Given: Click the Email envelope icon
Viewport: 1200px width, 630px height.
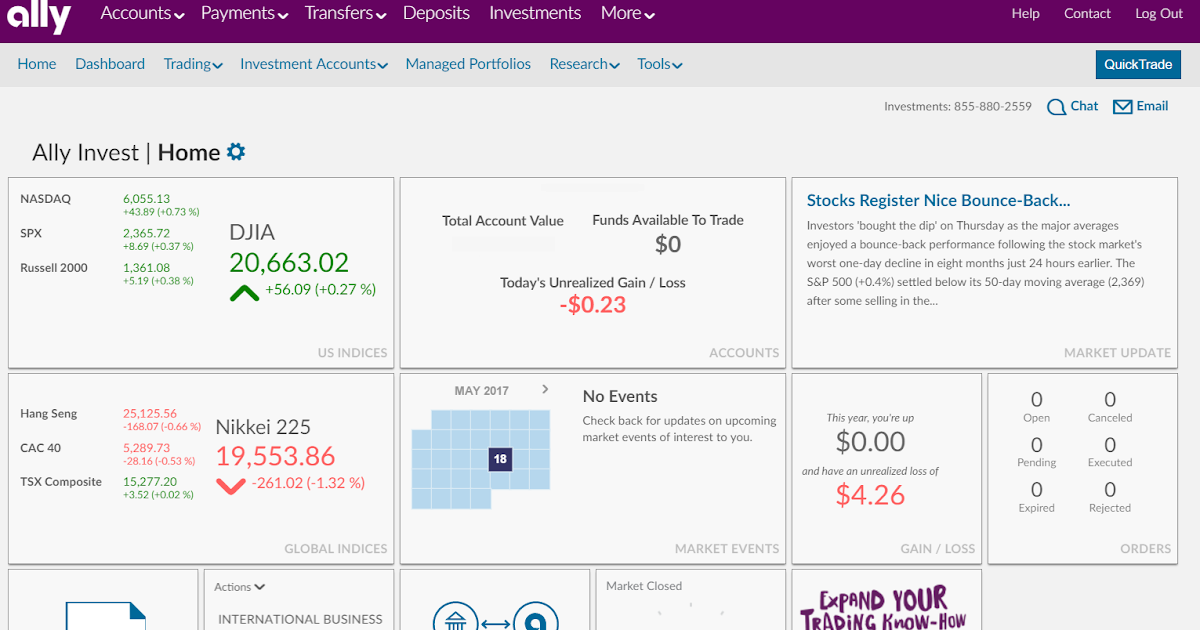Looking at the screenshot, I should [x=1122, y=107].
